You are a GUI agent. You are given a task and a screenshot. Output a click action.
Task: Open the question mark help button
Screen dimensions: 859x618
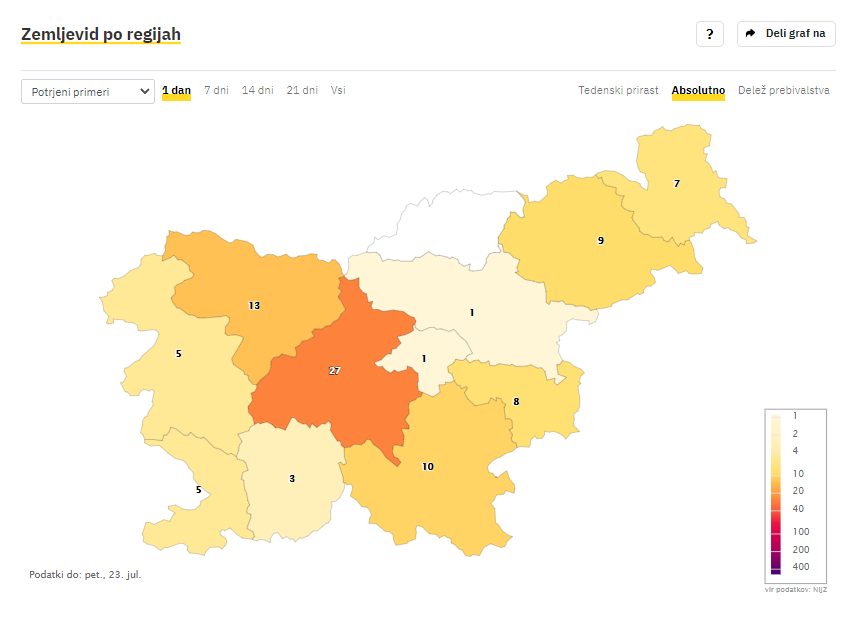(709, 34)
